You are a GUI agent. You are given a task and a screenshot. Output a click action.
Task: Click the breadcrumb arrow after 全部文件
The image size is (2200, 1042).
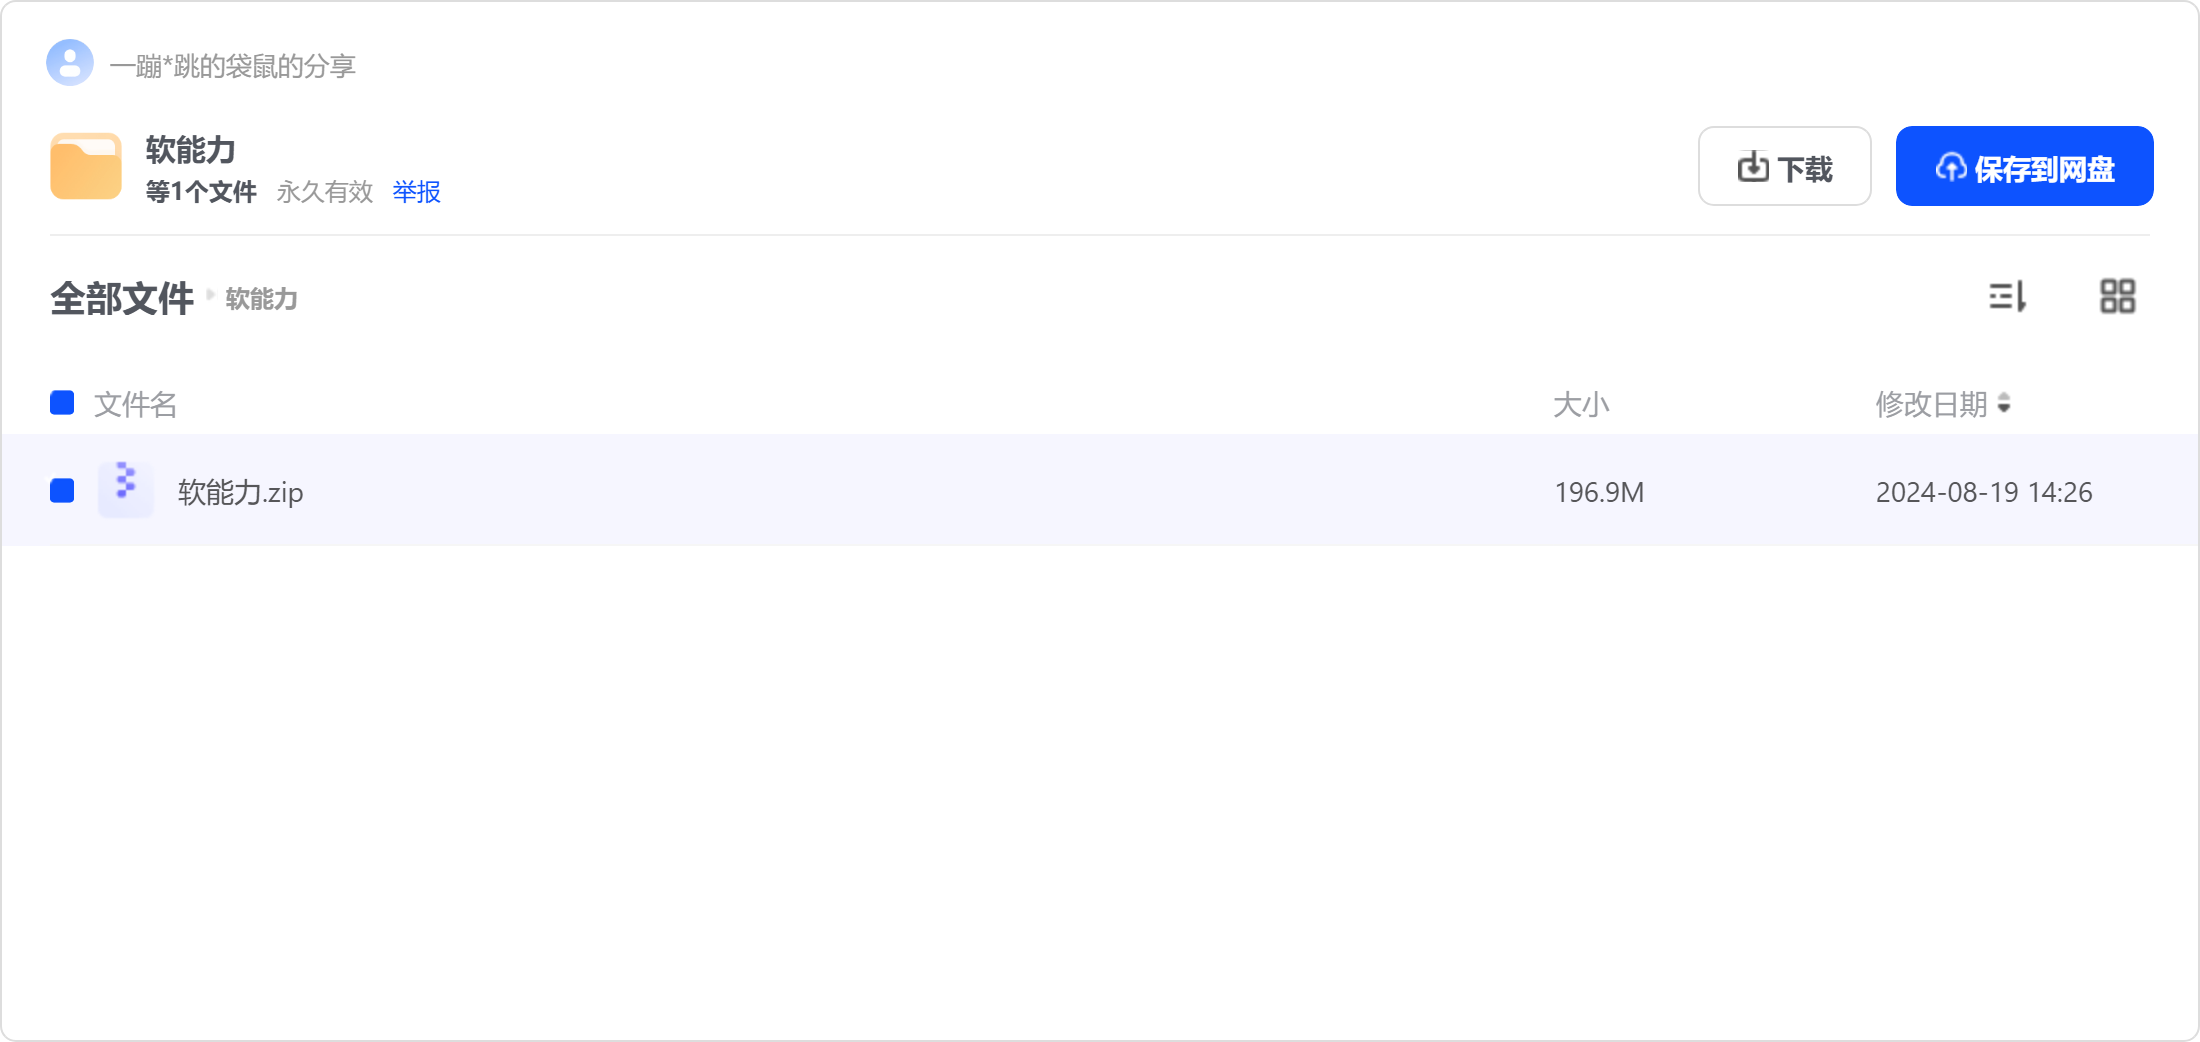pyautogui.click(x=210, y=295)
